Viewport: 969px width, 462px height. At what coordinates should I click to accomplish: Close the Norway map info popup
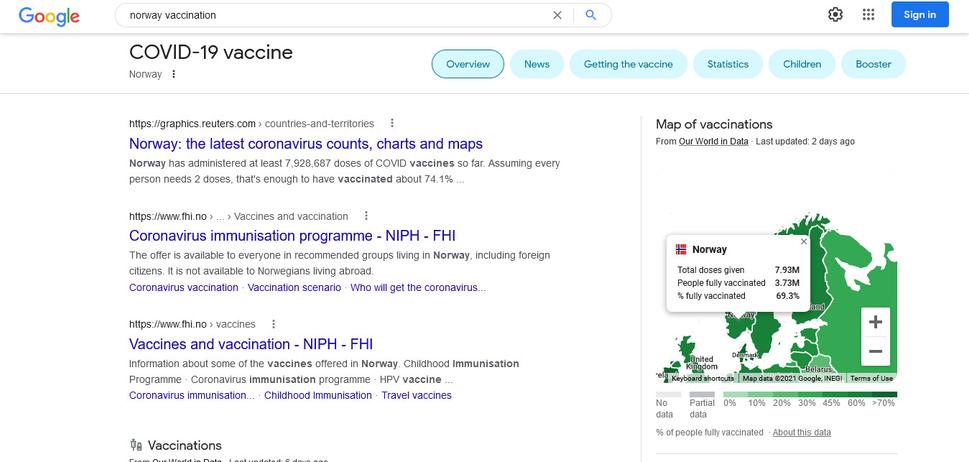(x=803, y=242)
